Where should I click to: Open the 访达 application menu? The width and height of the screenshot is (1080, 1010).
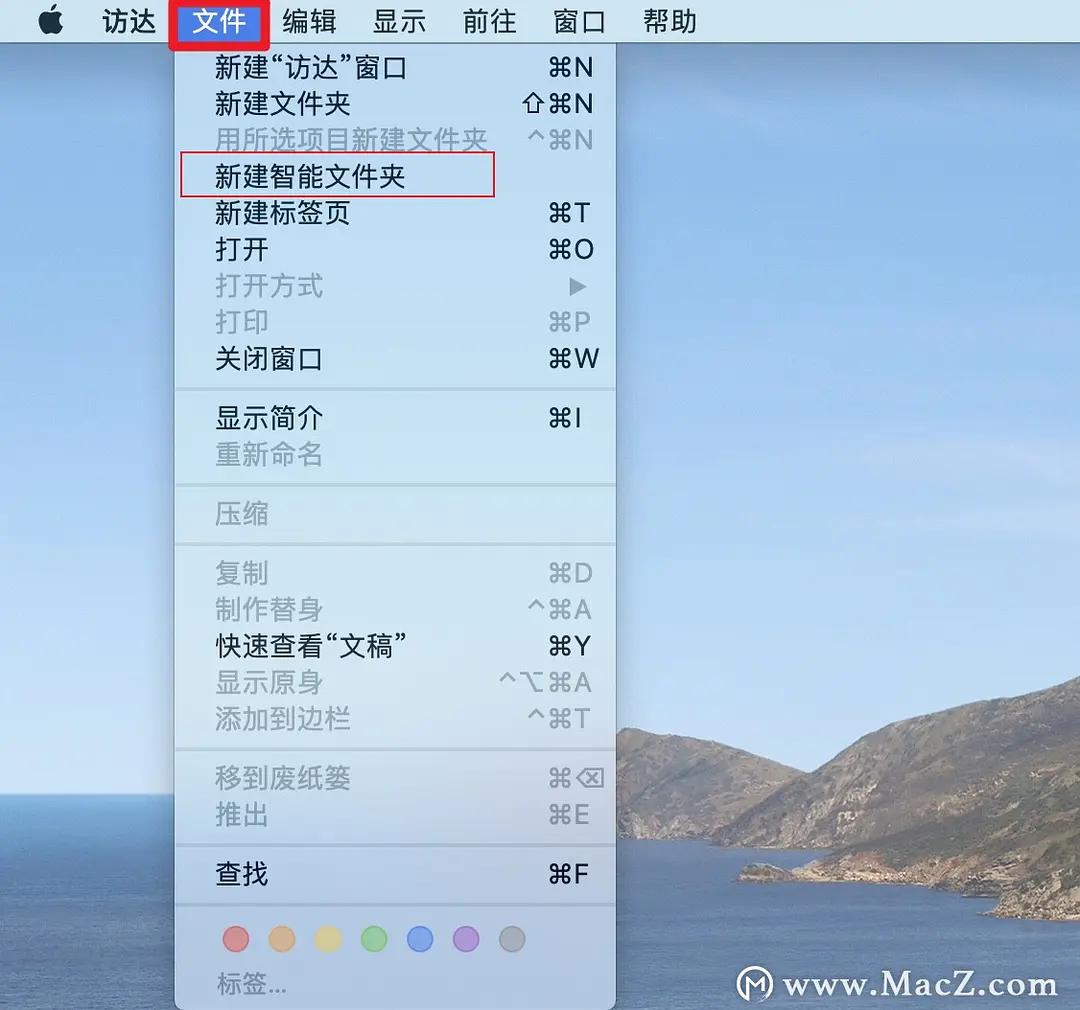(x=128, y=22)
